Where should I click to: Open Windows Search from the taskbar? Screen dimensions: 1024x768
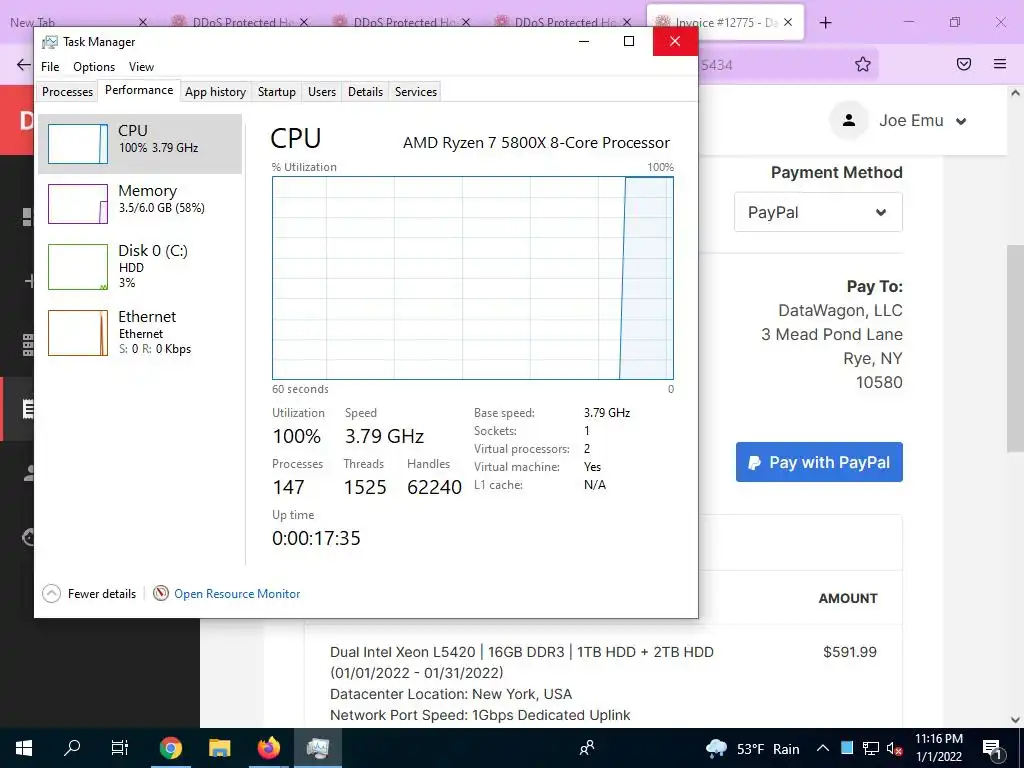[x=72, y=748]
